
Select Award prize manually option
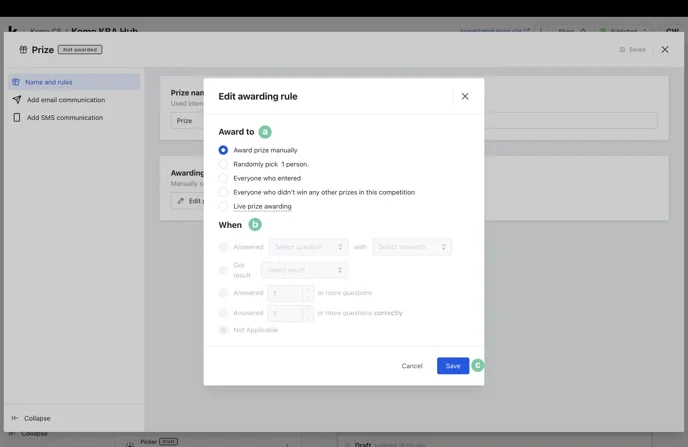223,150
